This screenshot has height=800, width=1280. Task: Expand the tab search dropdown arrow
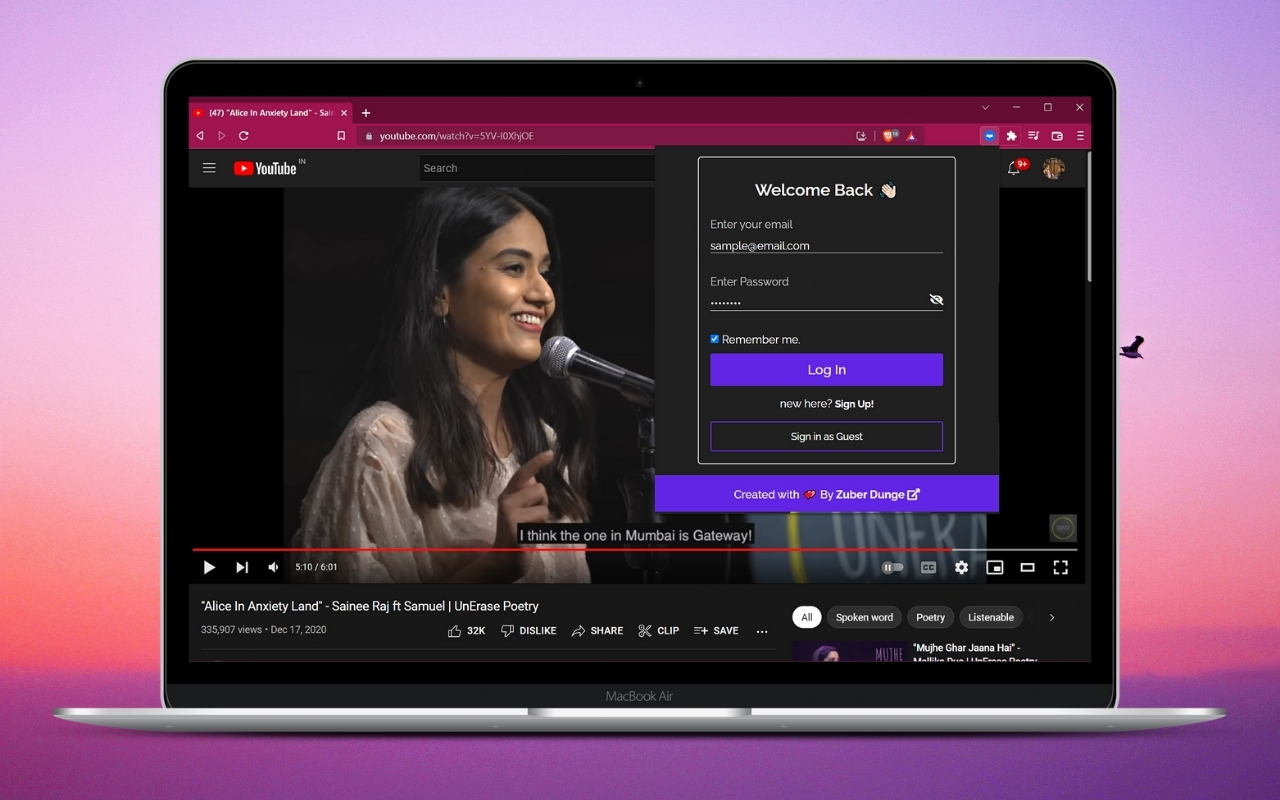985,107
